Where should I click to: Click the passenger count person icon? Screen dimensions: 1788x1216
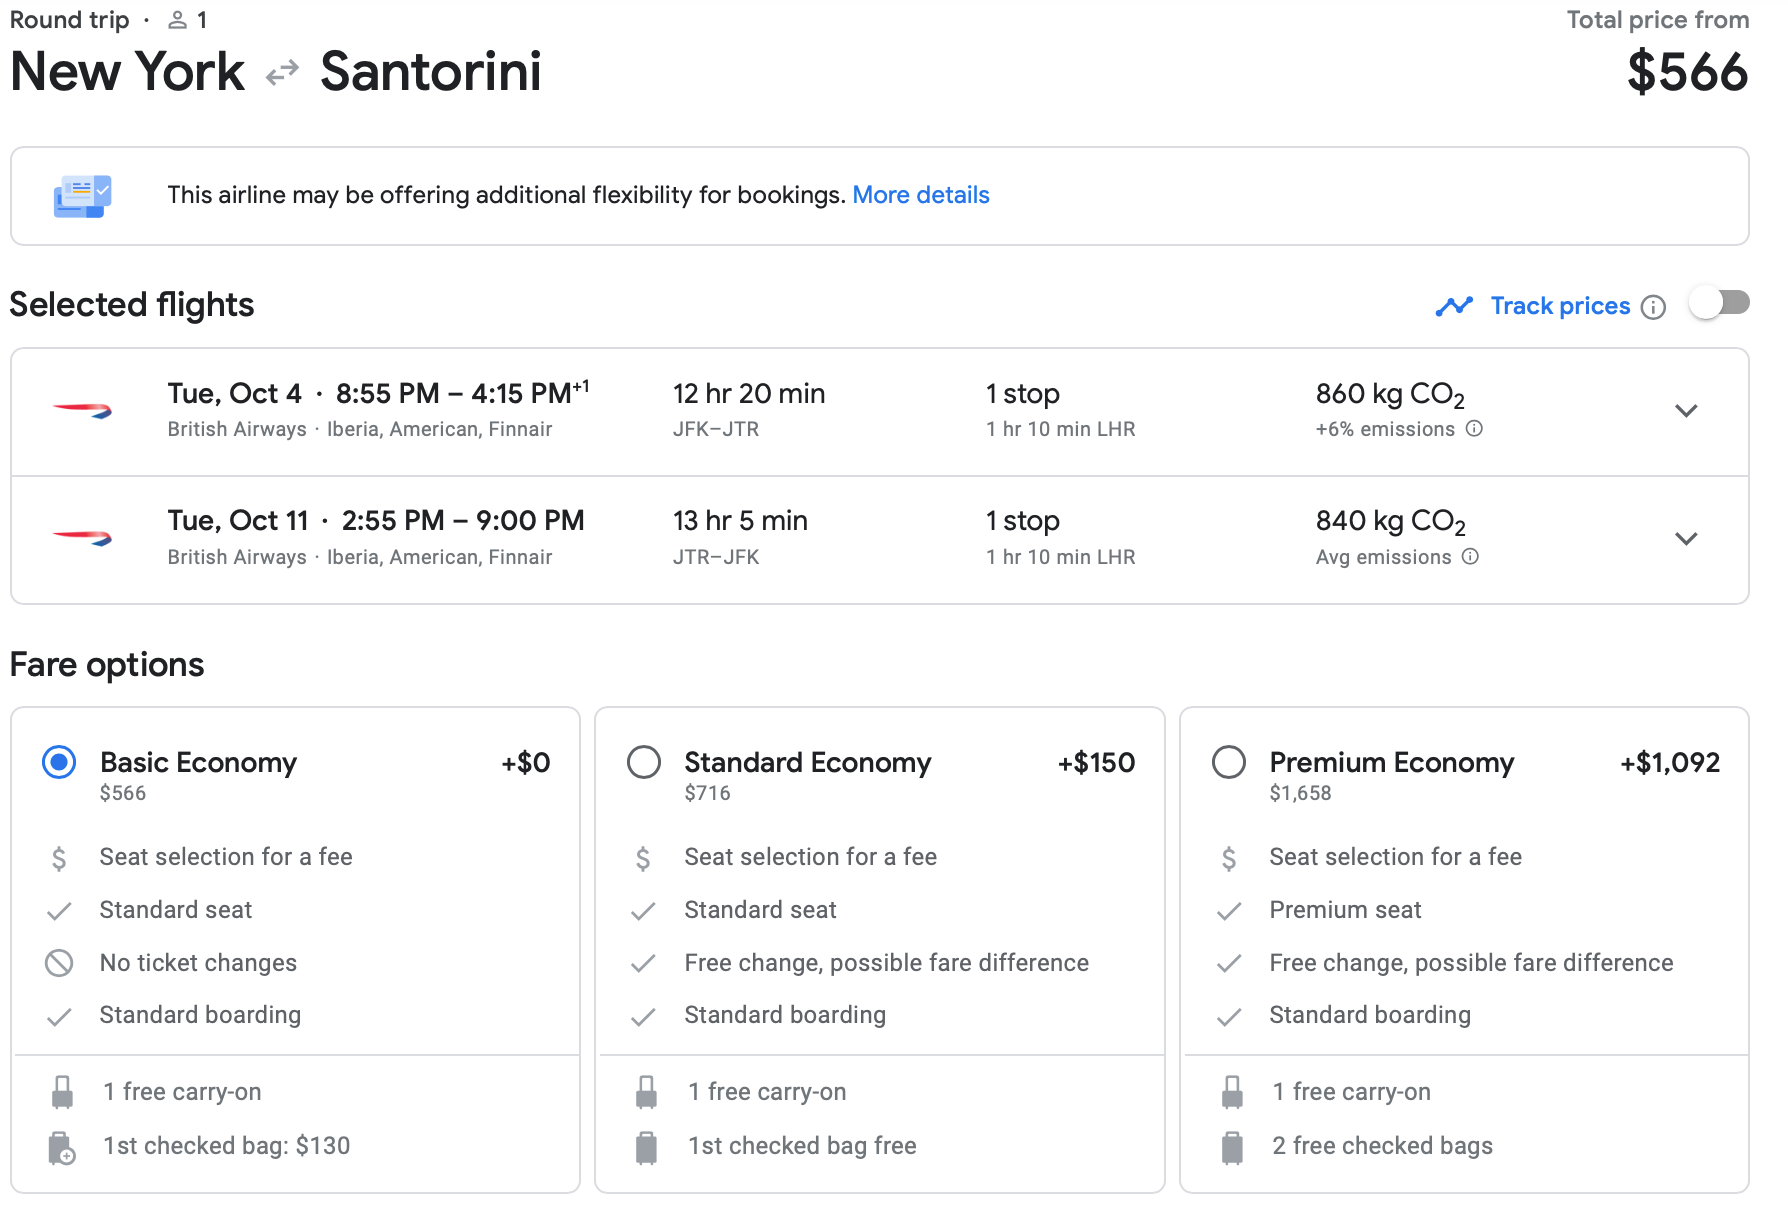click(177, 20)
